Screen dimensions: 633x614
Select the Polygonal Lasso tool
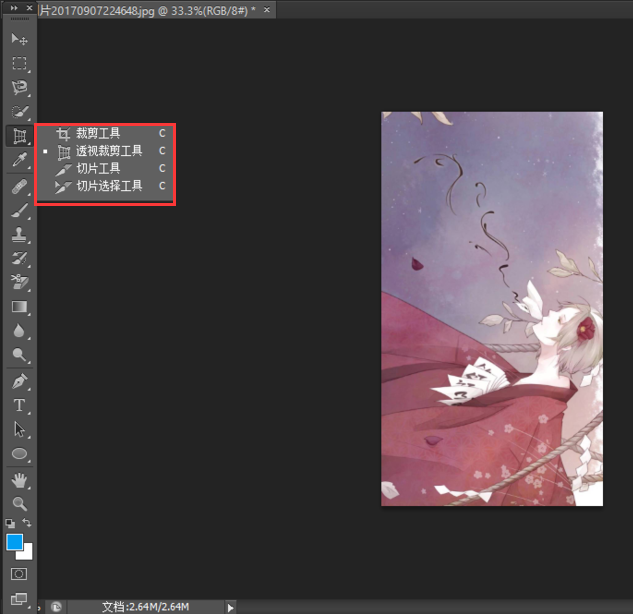point(19,88)
